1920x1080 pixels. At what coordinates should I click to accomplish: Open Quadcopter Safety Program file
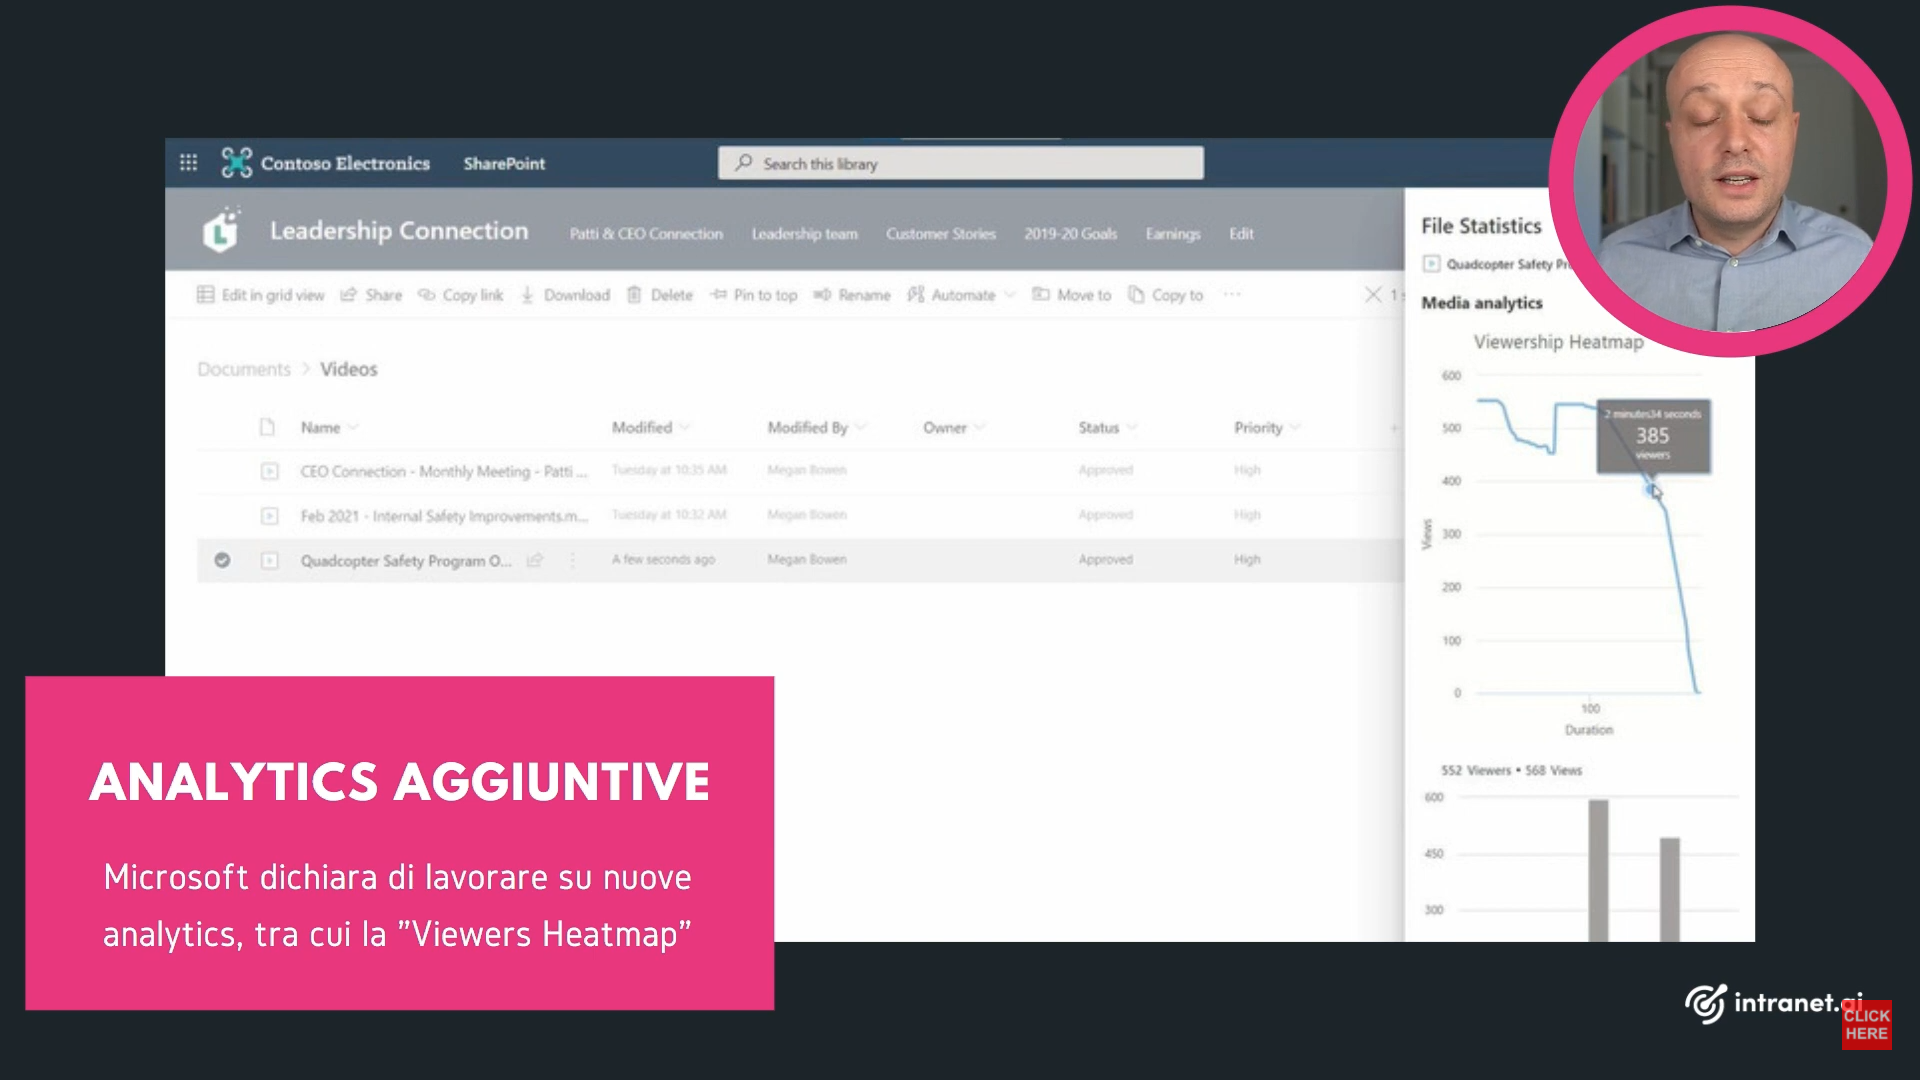coord(406,561)
